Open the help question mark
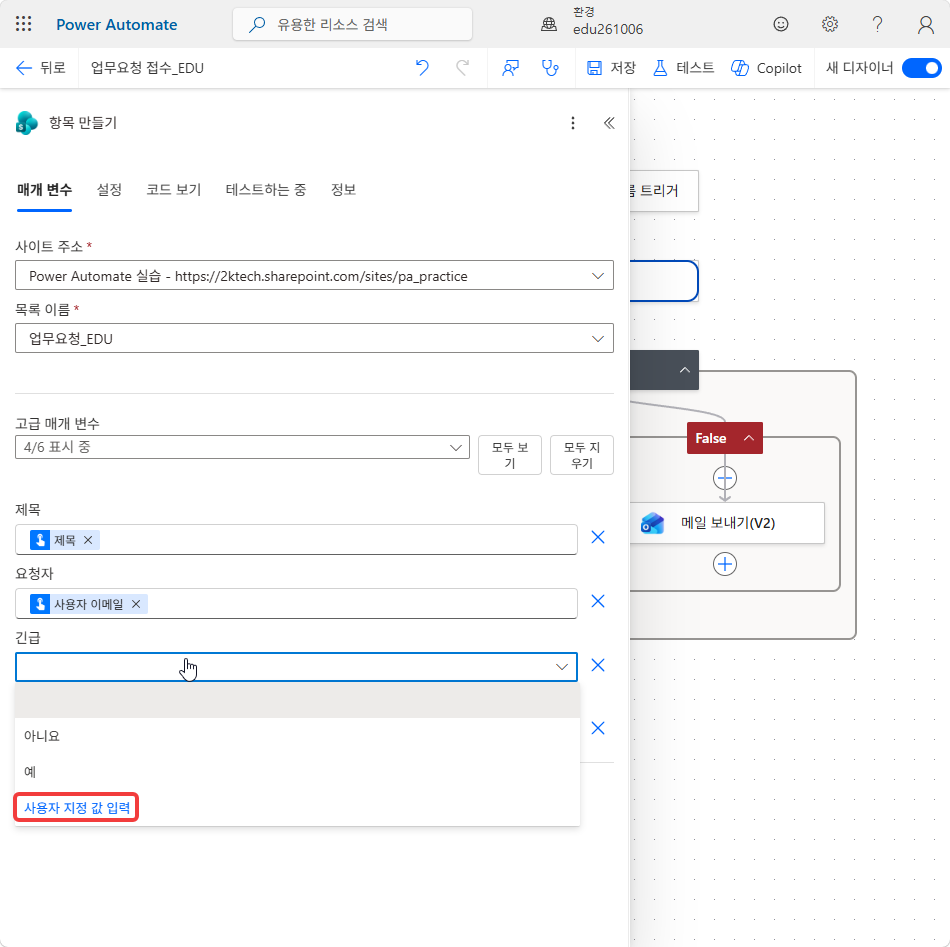Viewport: 950px width, 947px height. pos(877,24)
